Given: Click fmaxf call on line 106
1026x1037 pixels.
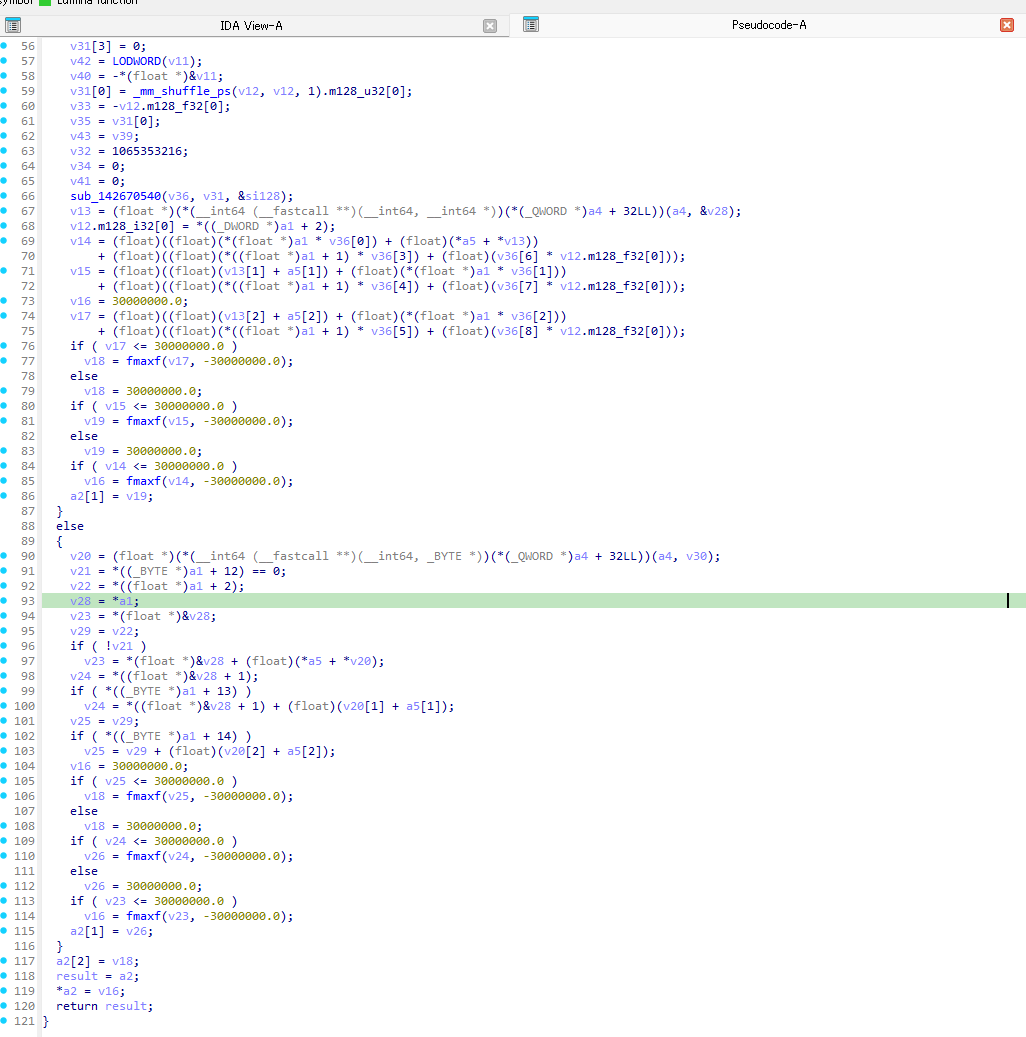Looking at the screenshot, I should (x=144, y=796).
